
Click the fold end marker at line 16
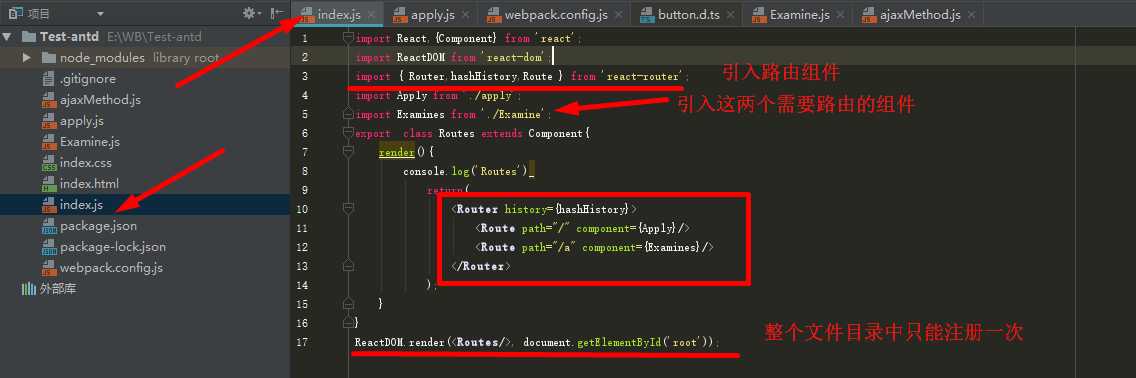(x=348, y=322)
